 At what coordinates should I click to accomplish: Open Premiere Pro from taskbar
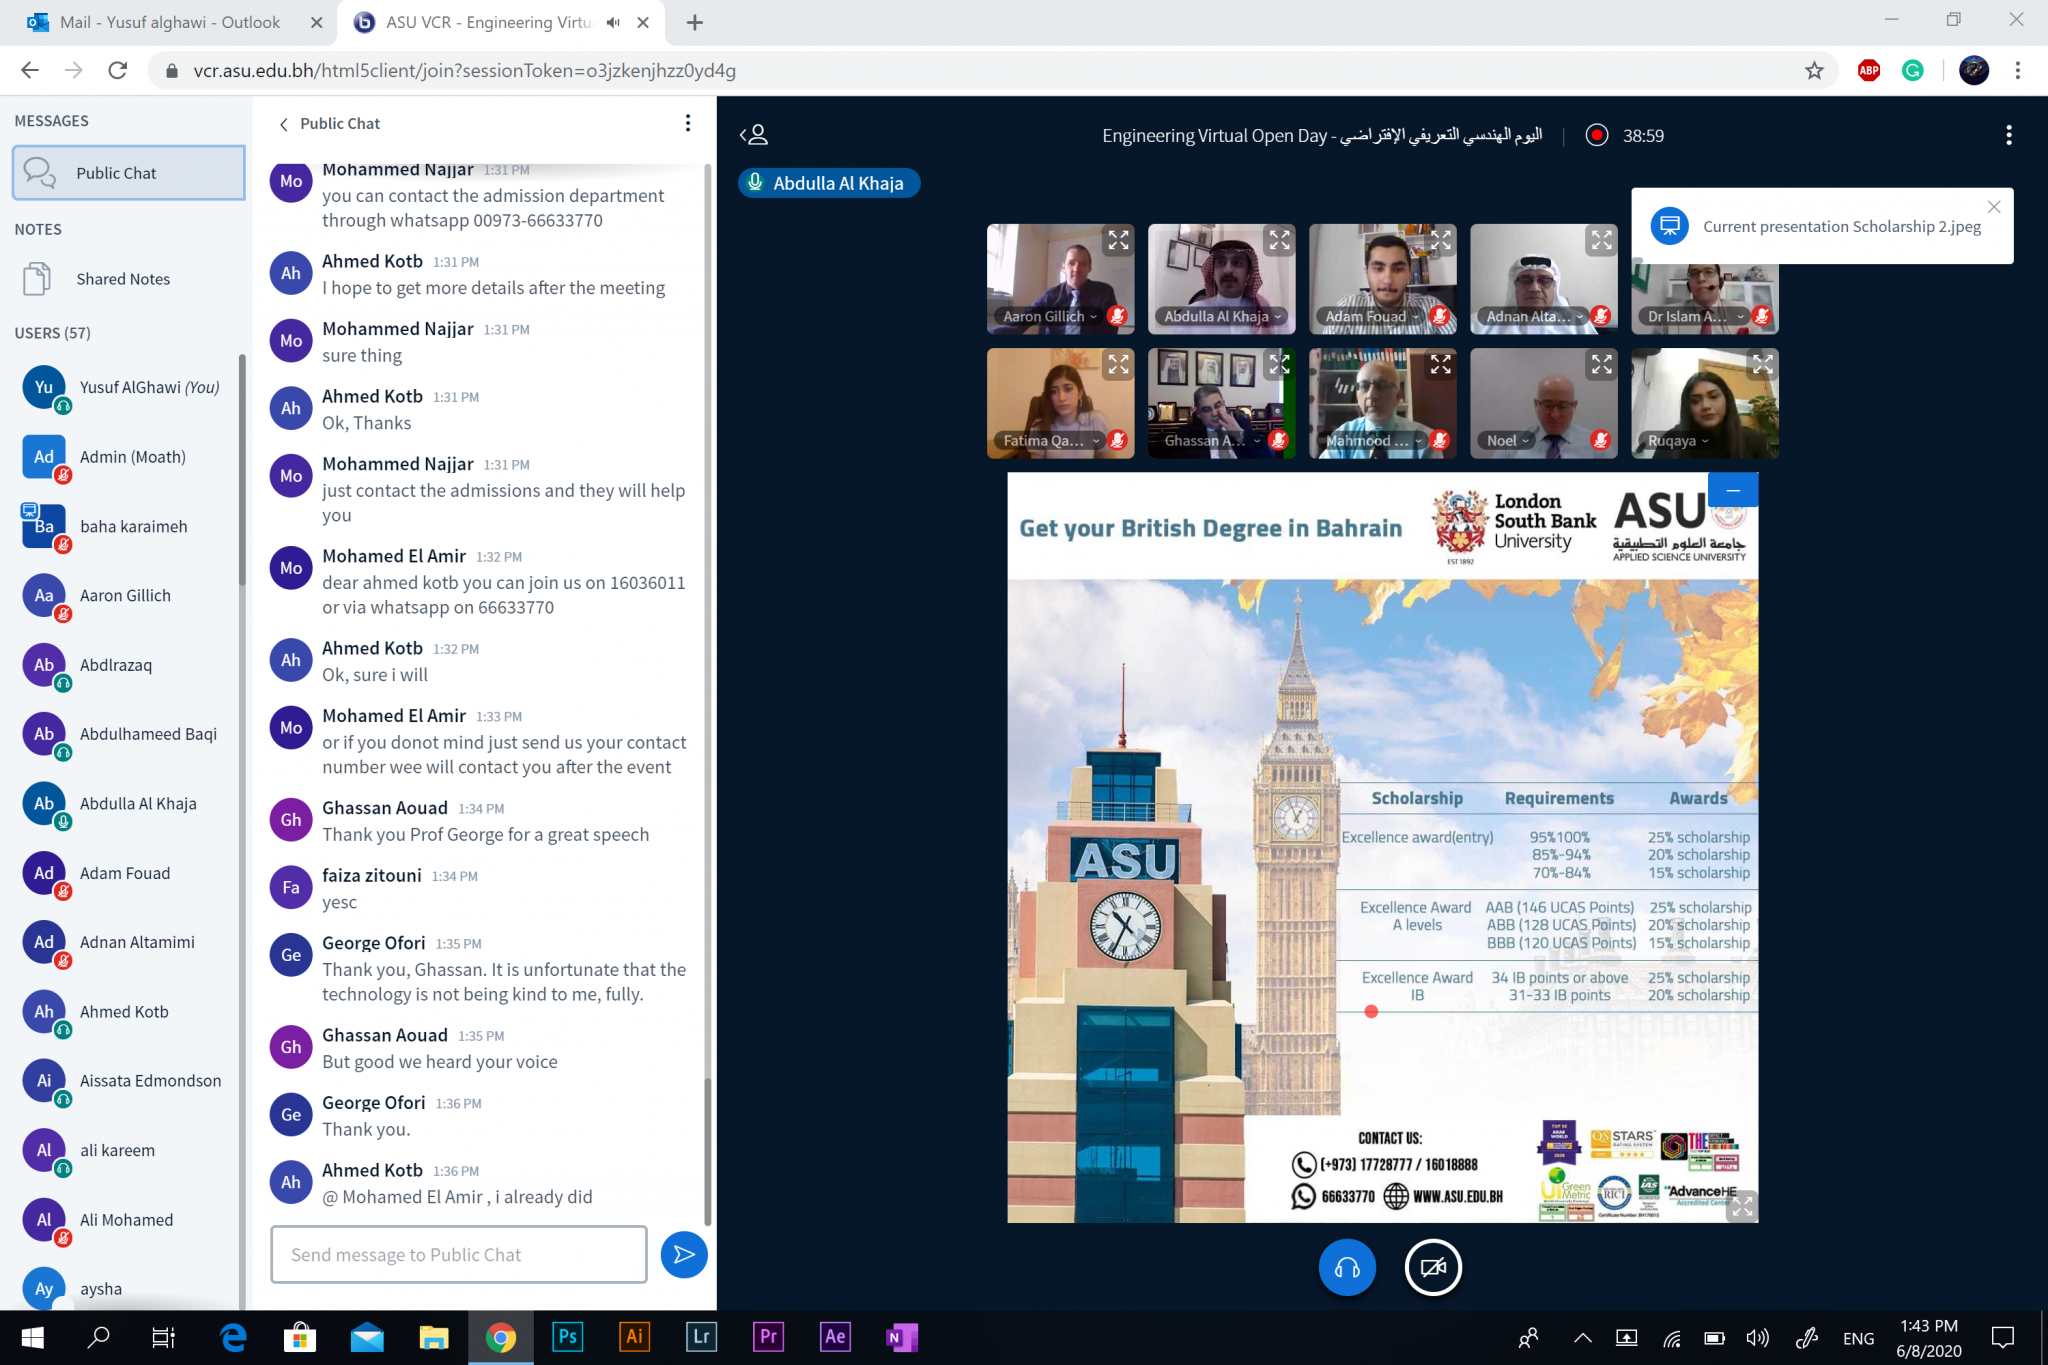(x=768, y=1337)
